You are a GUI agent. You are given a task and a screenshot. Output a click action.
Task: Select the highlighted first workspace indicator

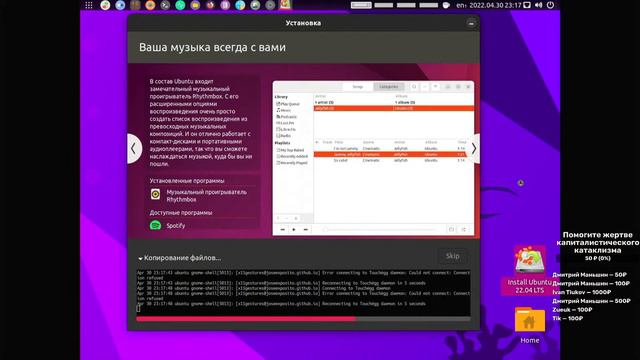pos(361,5)
